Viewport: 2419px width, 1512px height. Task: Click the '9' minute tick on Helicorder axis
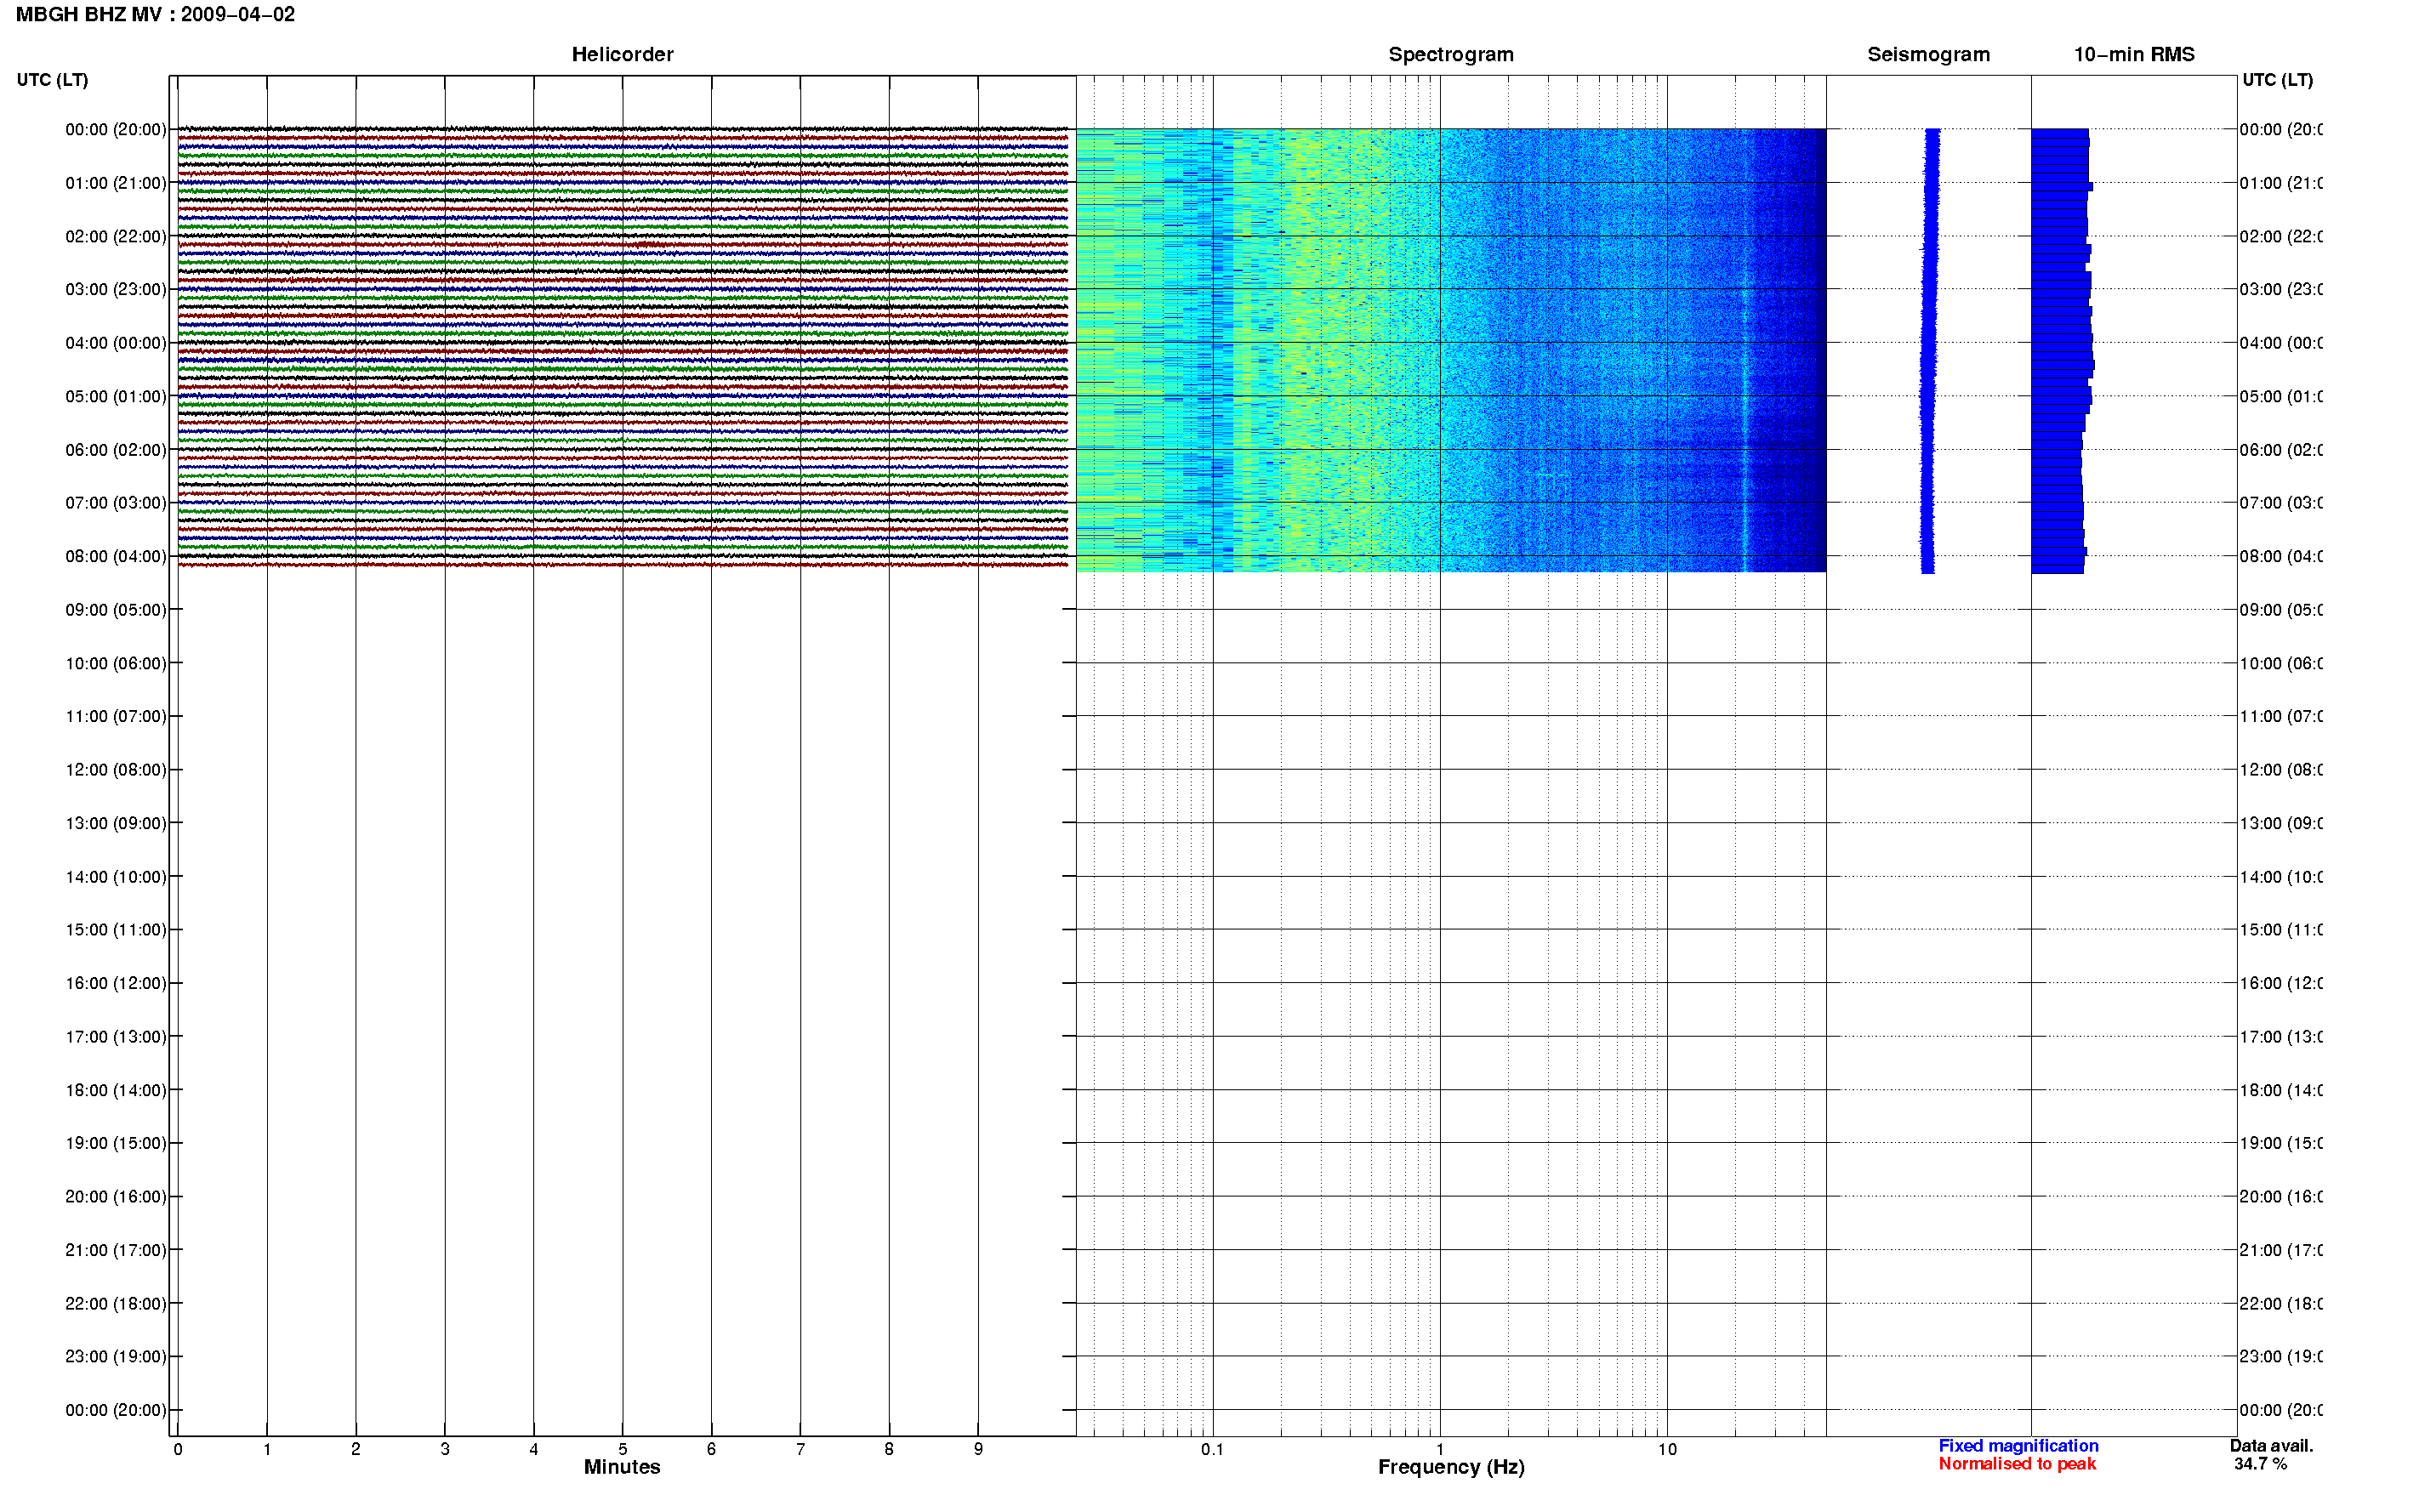point(978,1449)
